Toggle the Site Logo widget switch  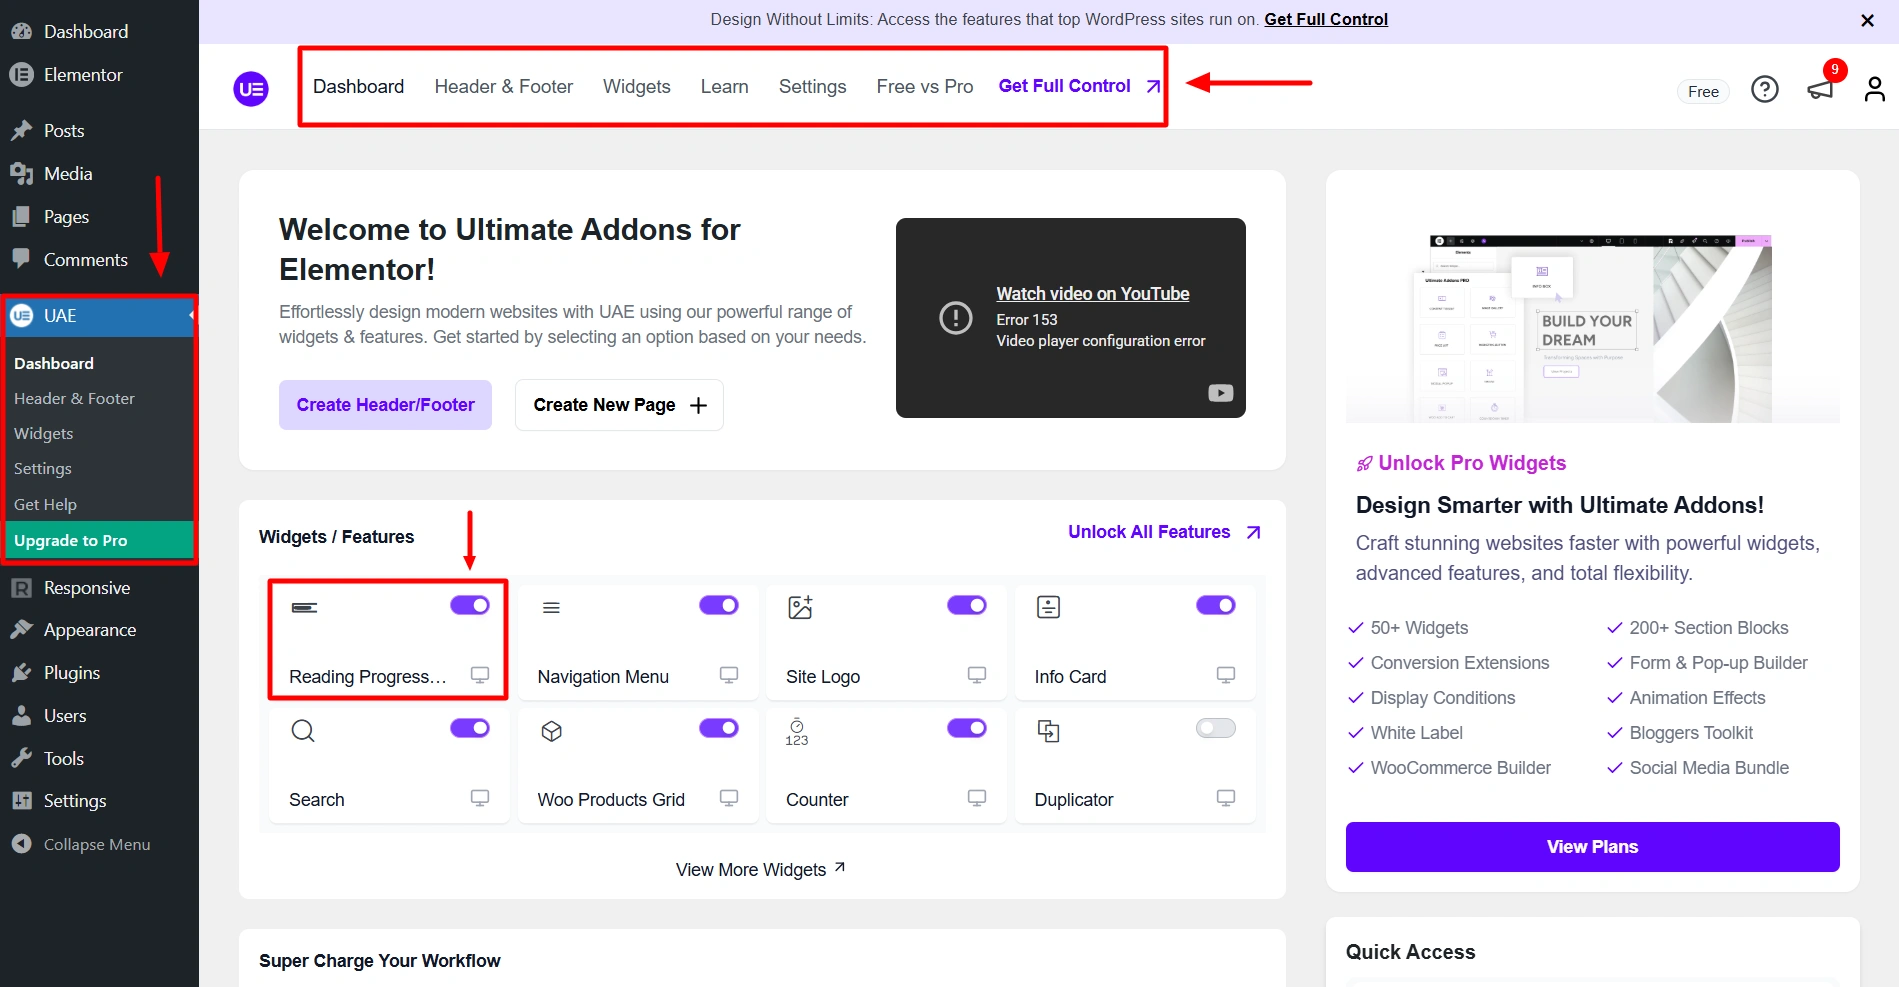[967, 605]
